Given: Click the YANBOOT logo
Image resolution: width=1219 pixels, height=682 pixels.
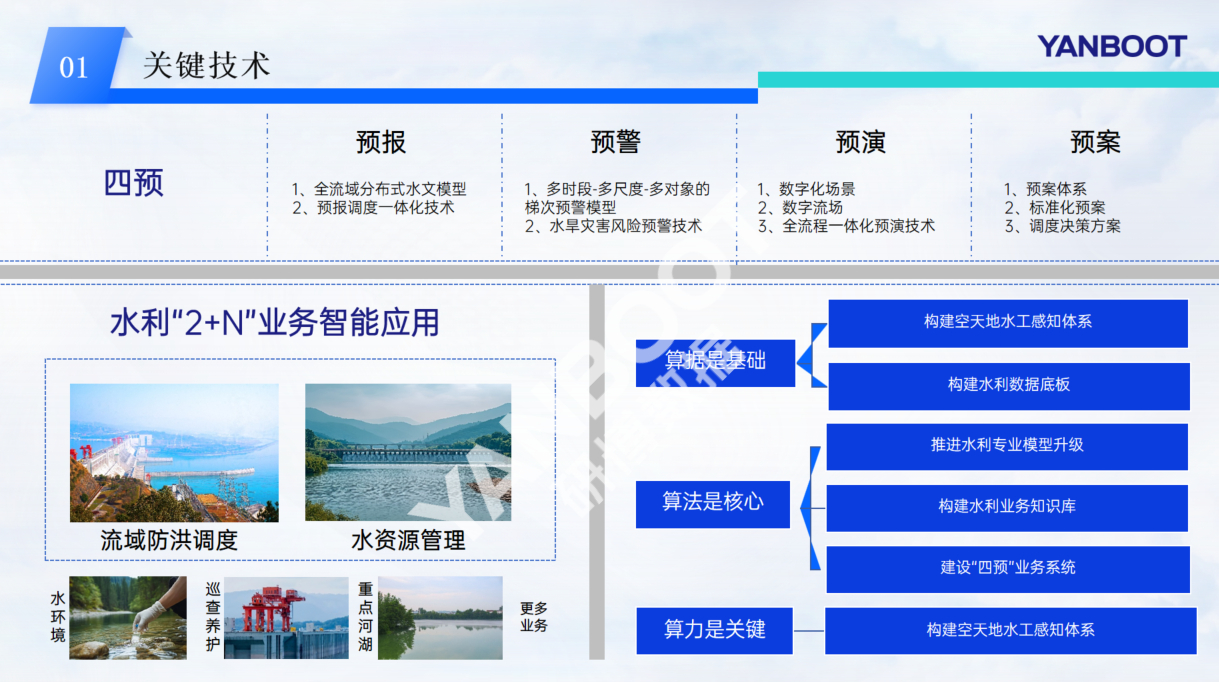Looking at the screenshot, I should pos(1111,46).
